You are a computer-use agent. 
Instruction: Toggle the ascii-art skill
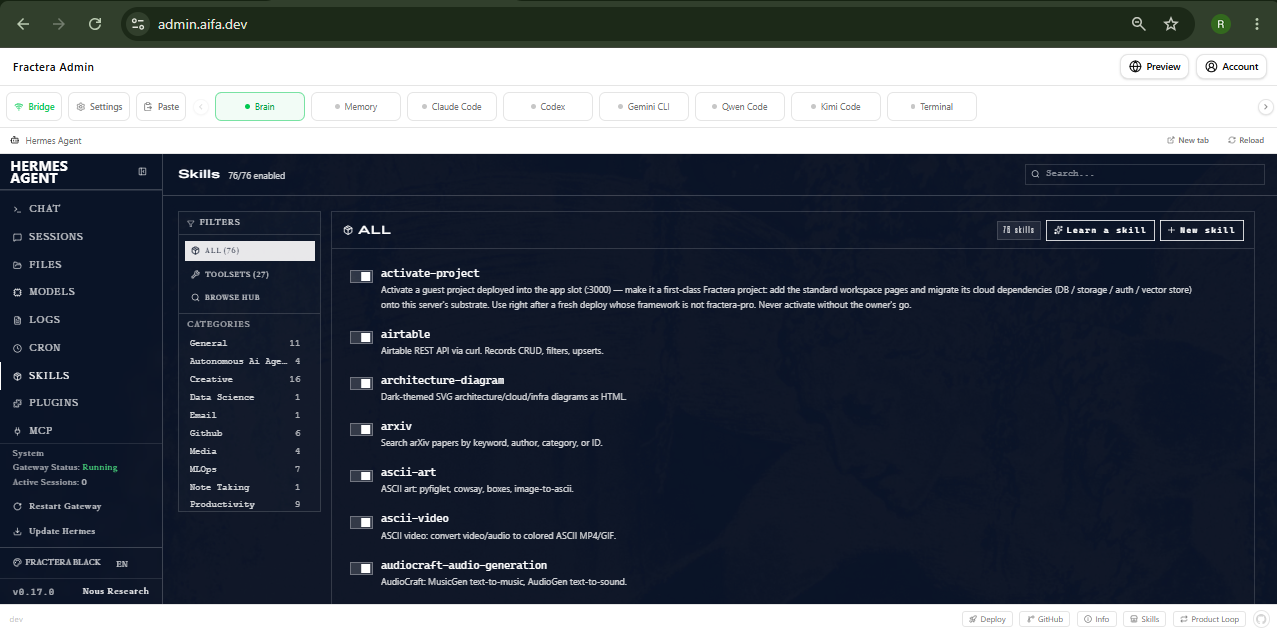tap(361, 476)
